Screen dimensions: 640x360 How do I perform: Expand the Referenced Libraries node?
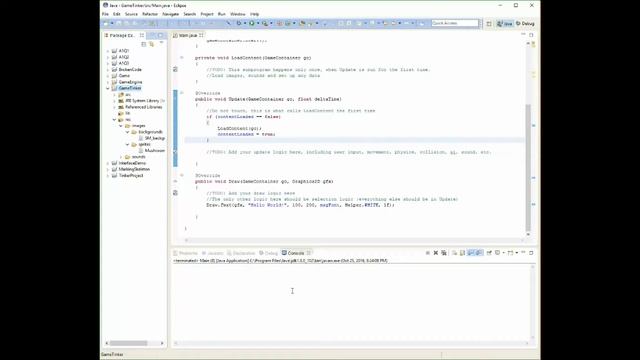click(114, 107)
